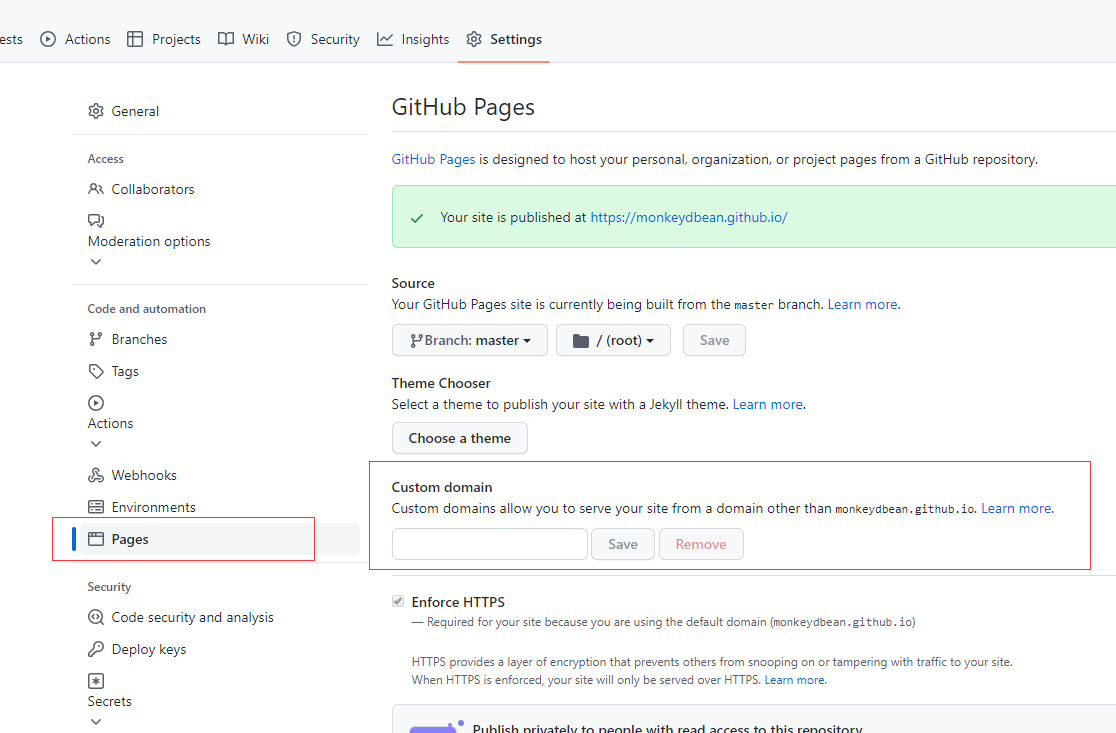
Task: Select Pages in the sidebar
Action: (x=219, y=539)
